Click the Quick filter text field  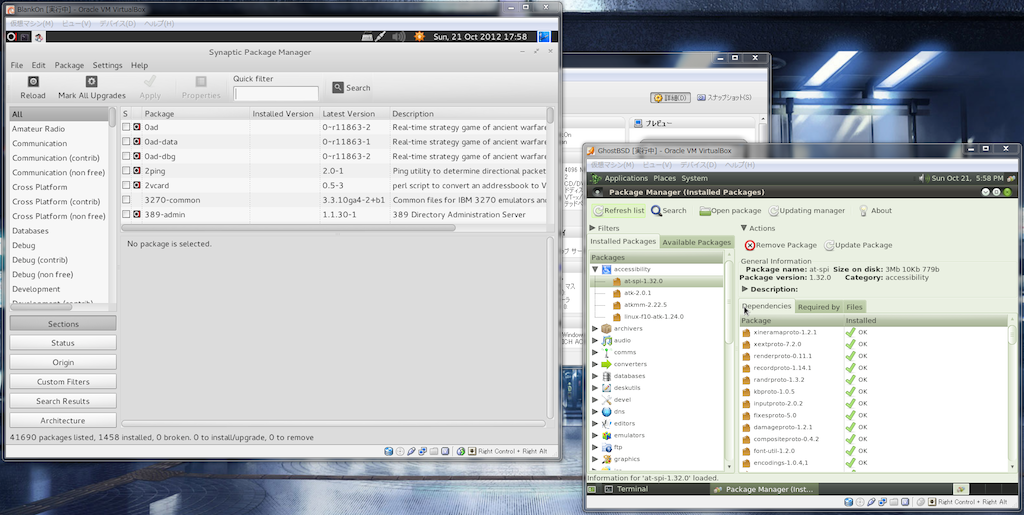[276, 94]
